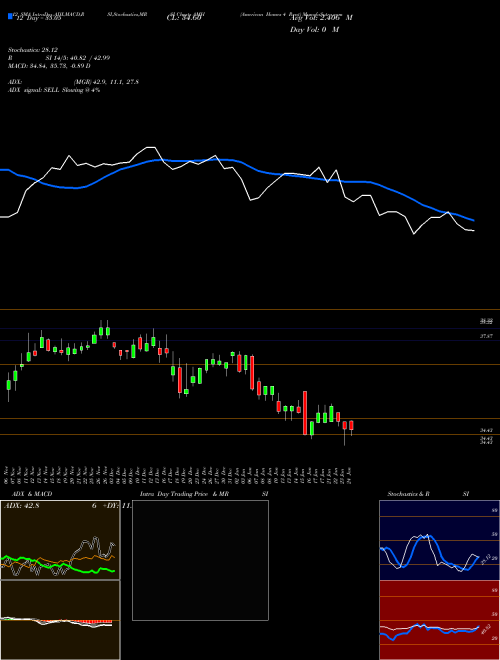Click the 37.57 price axis label
This screenshot has height=660, width=500.
486,336
